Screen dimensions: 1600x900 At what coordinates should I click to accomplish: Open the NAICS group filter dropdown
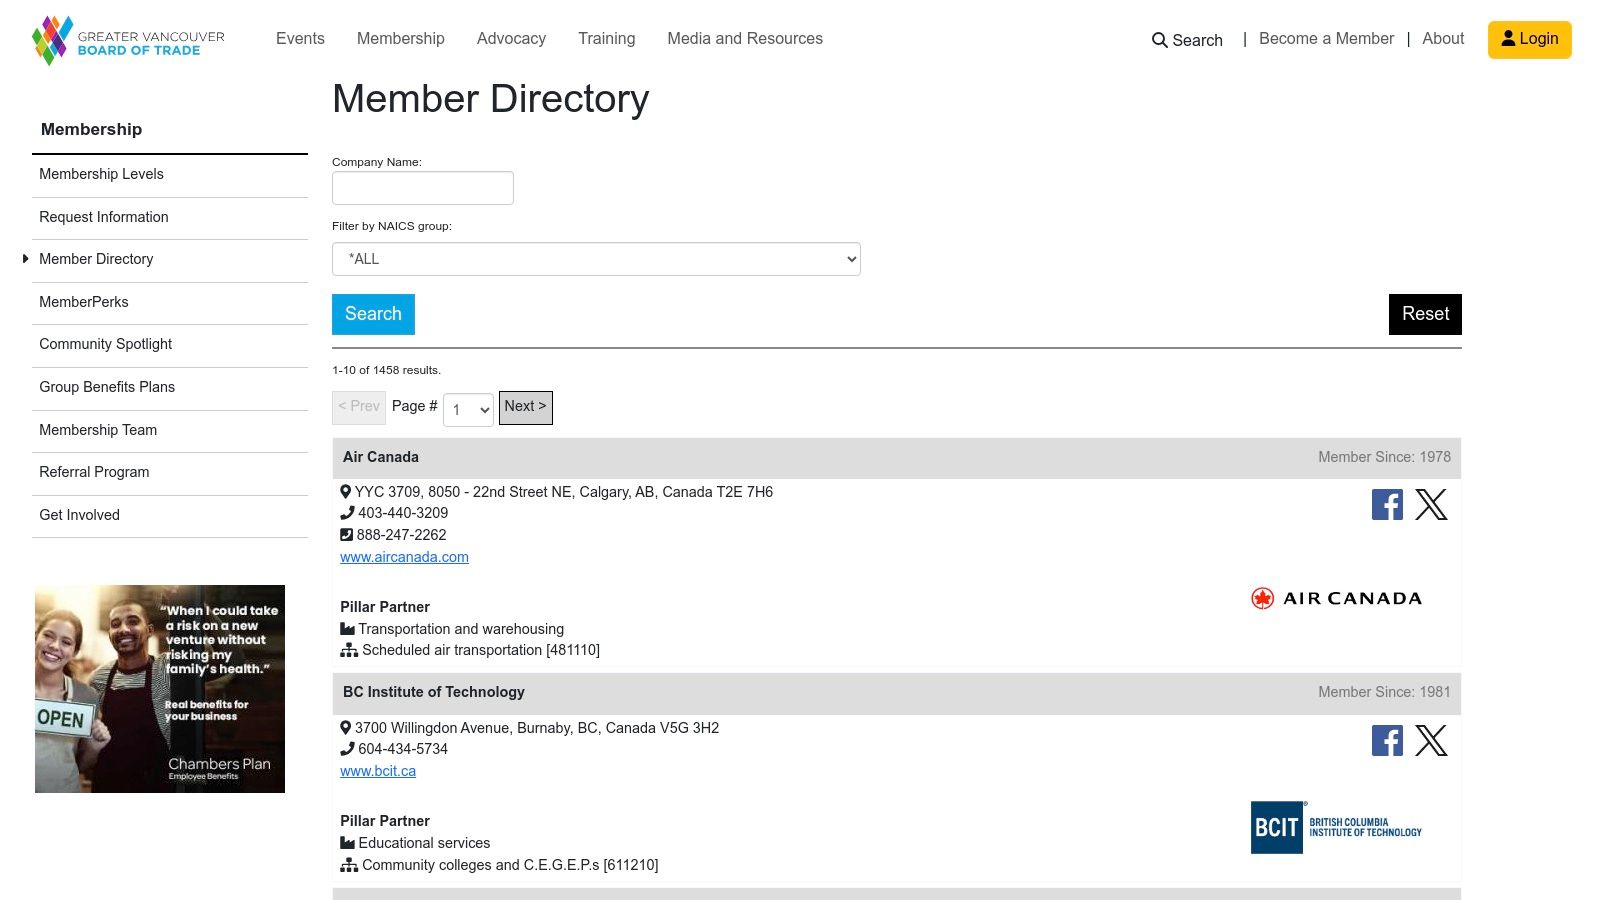tap(596, 259)
